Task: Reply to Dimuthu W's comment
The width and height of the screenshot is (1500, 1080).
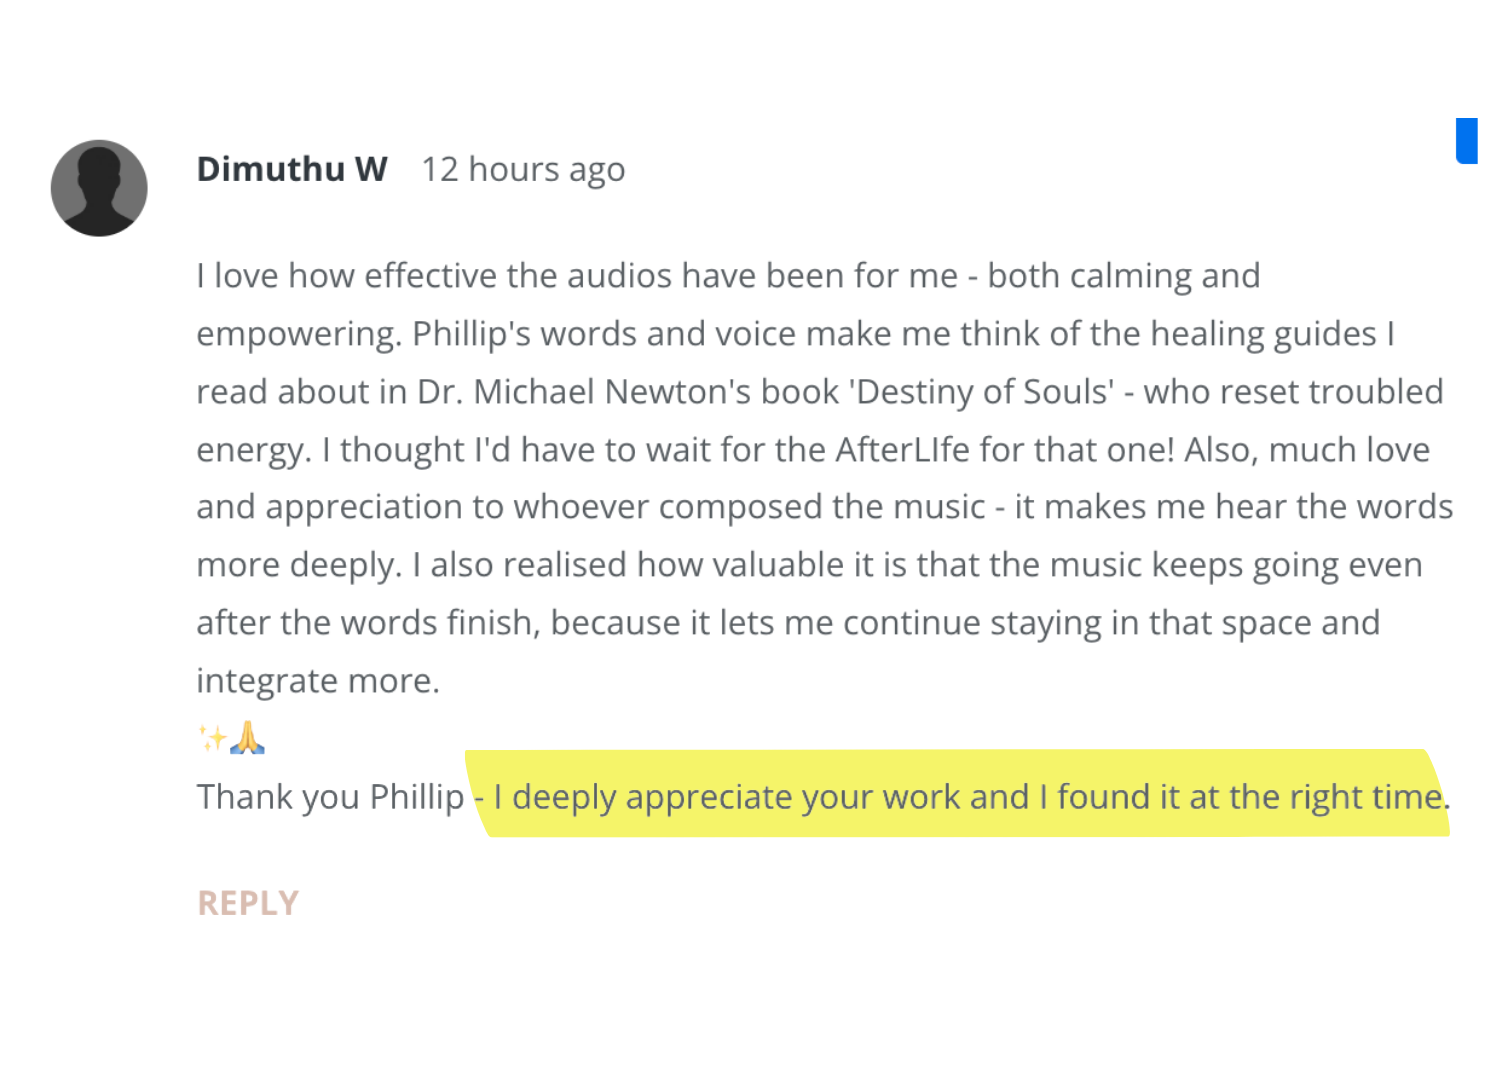Action: (x=247, y=903)
